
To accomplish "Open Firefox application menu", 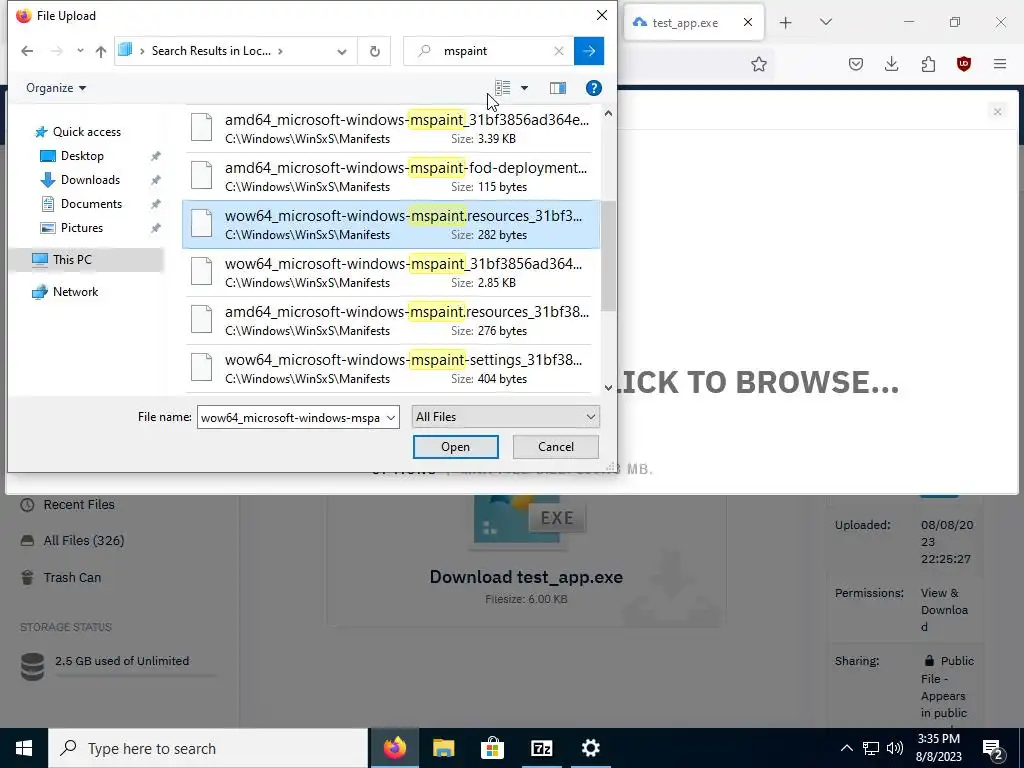I will [x=999, y=64].
